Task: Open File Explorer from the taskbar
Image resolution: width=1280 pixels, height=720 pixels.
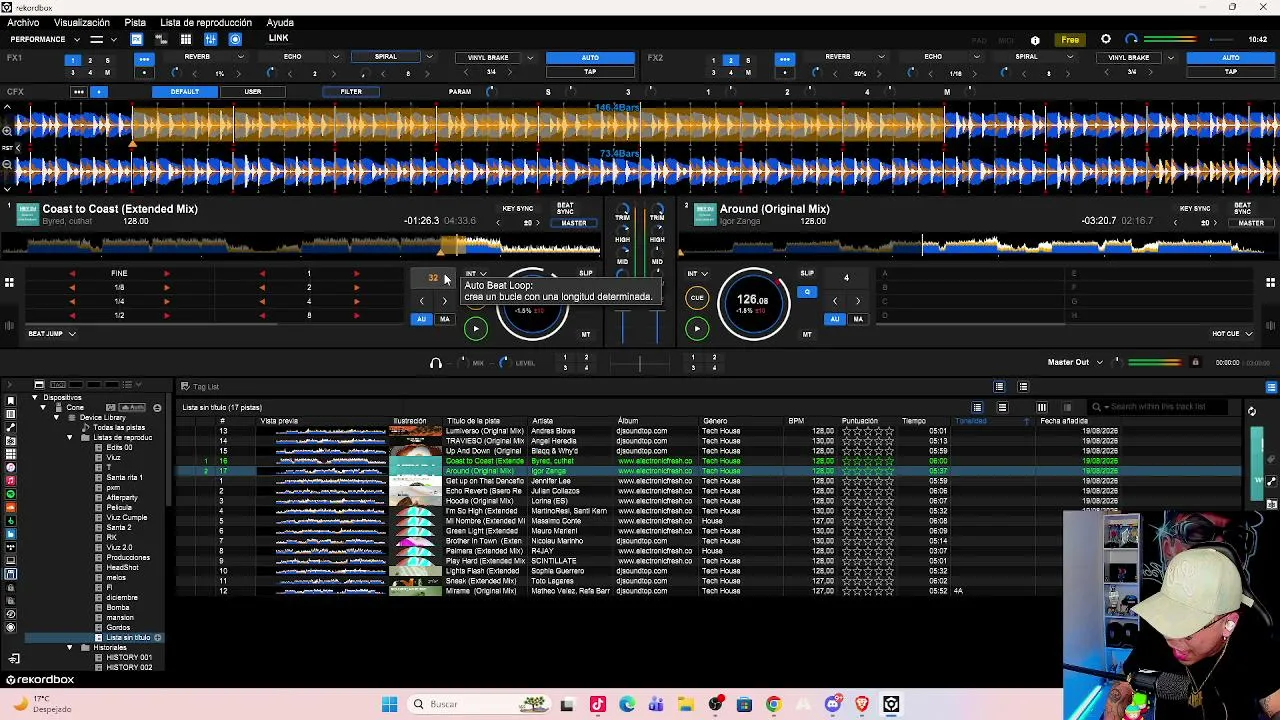Action: (686, 704)
